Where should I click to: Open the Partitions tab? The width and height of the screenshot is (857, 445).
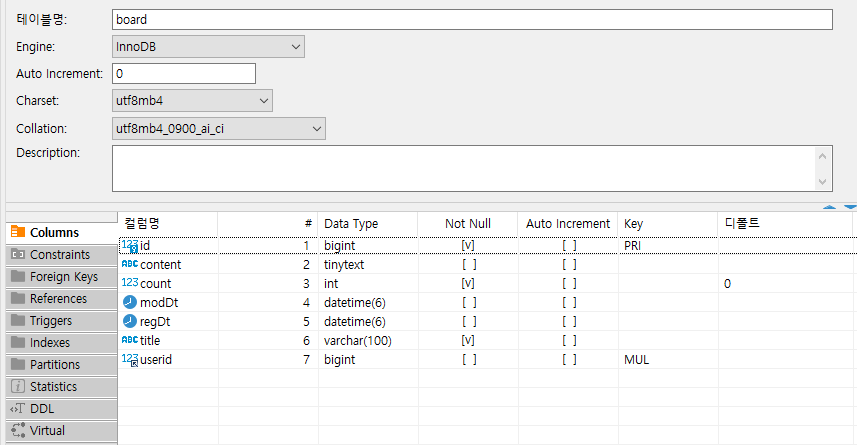click(62, 364)
